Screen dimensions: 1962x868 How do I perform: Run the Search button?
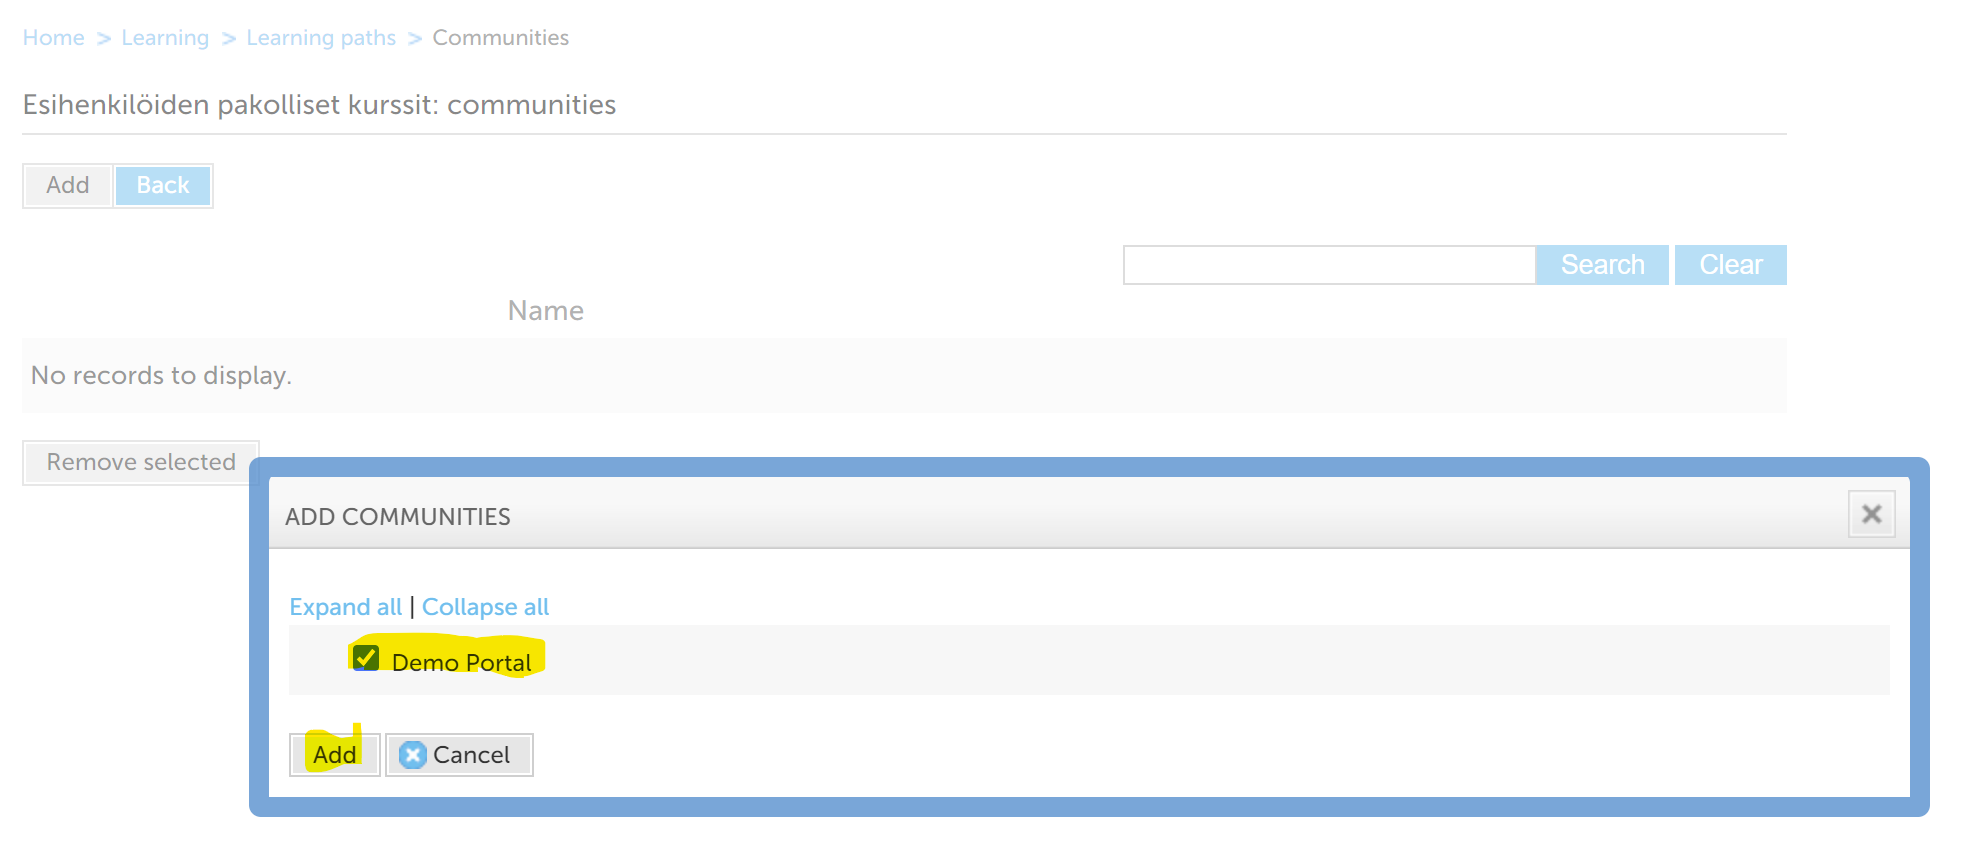[1602, 265]
